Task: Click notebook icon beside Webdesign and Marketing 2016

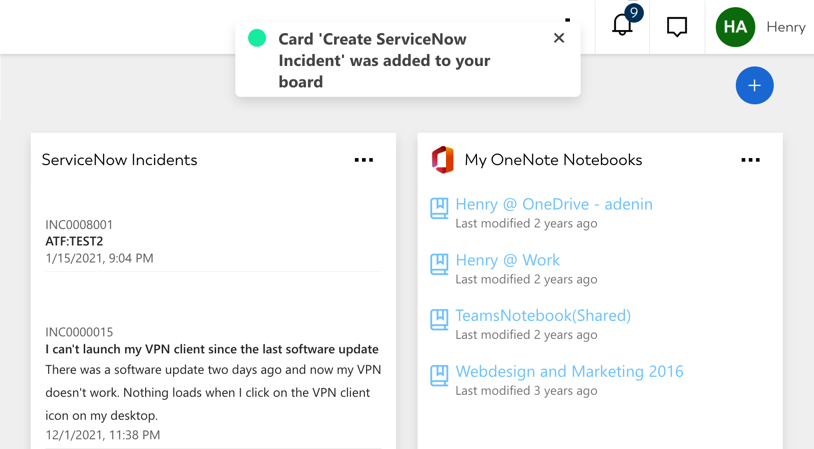Action: click(x=439, y=375)
